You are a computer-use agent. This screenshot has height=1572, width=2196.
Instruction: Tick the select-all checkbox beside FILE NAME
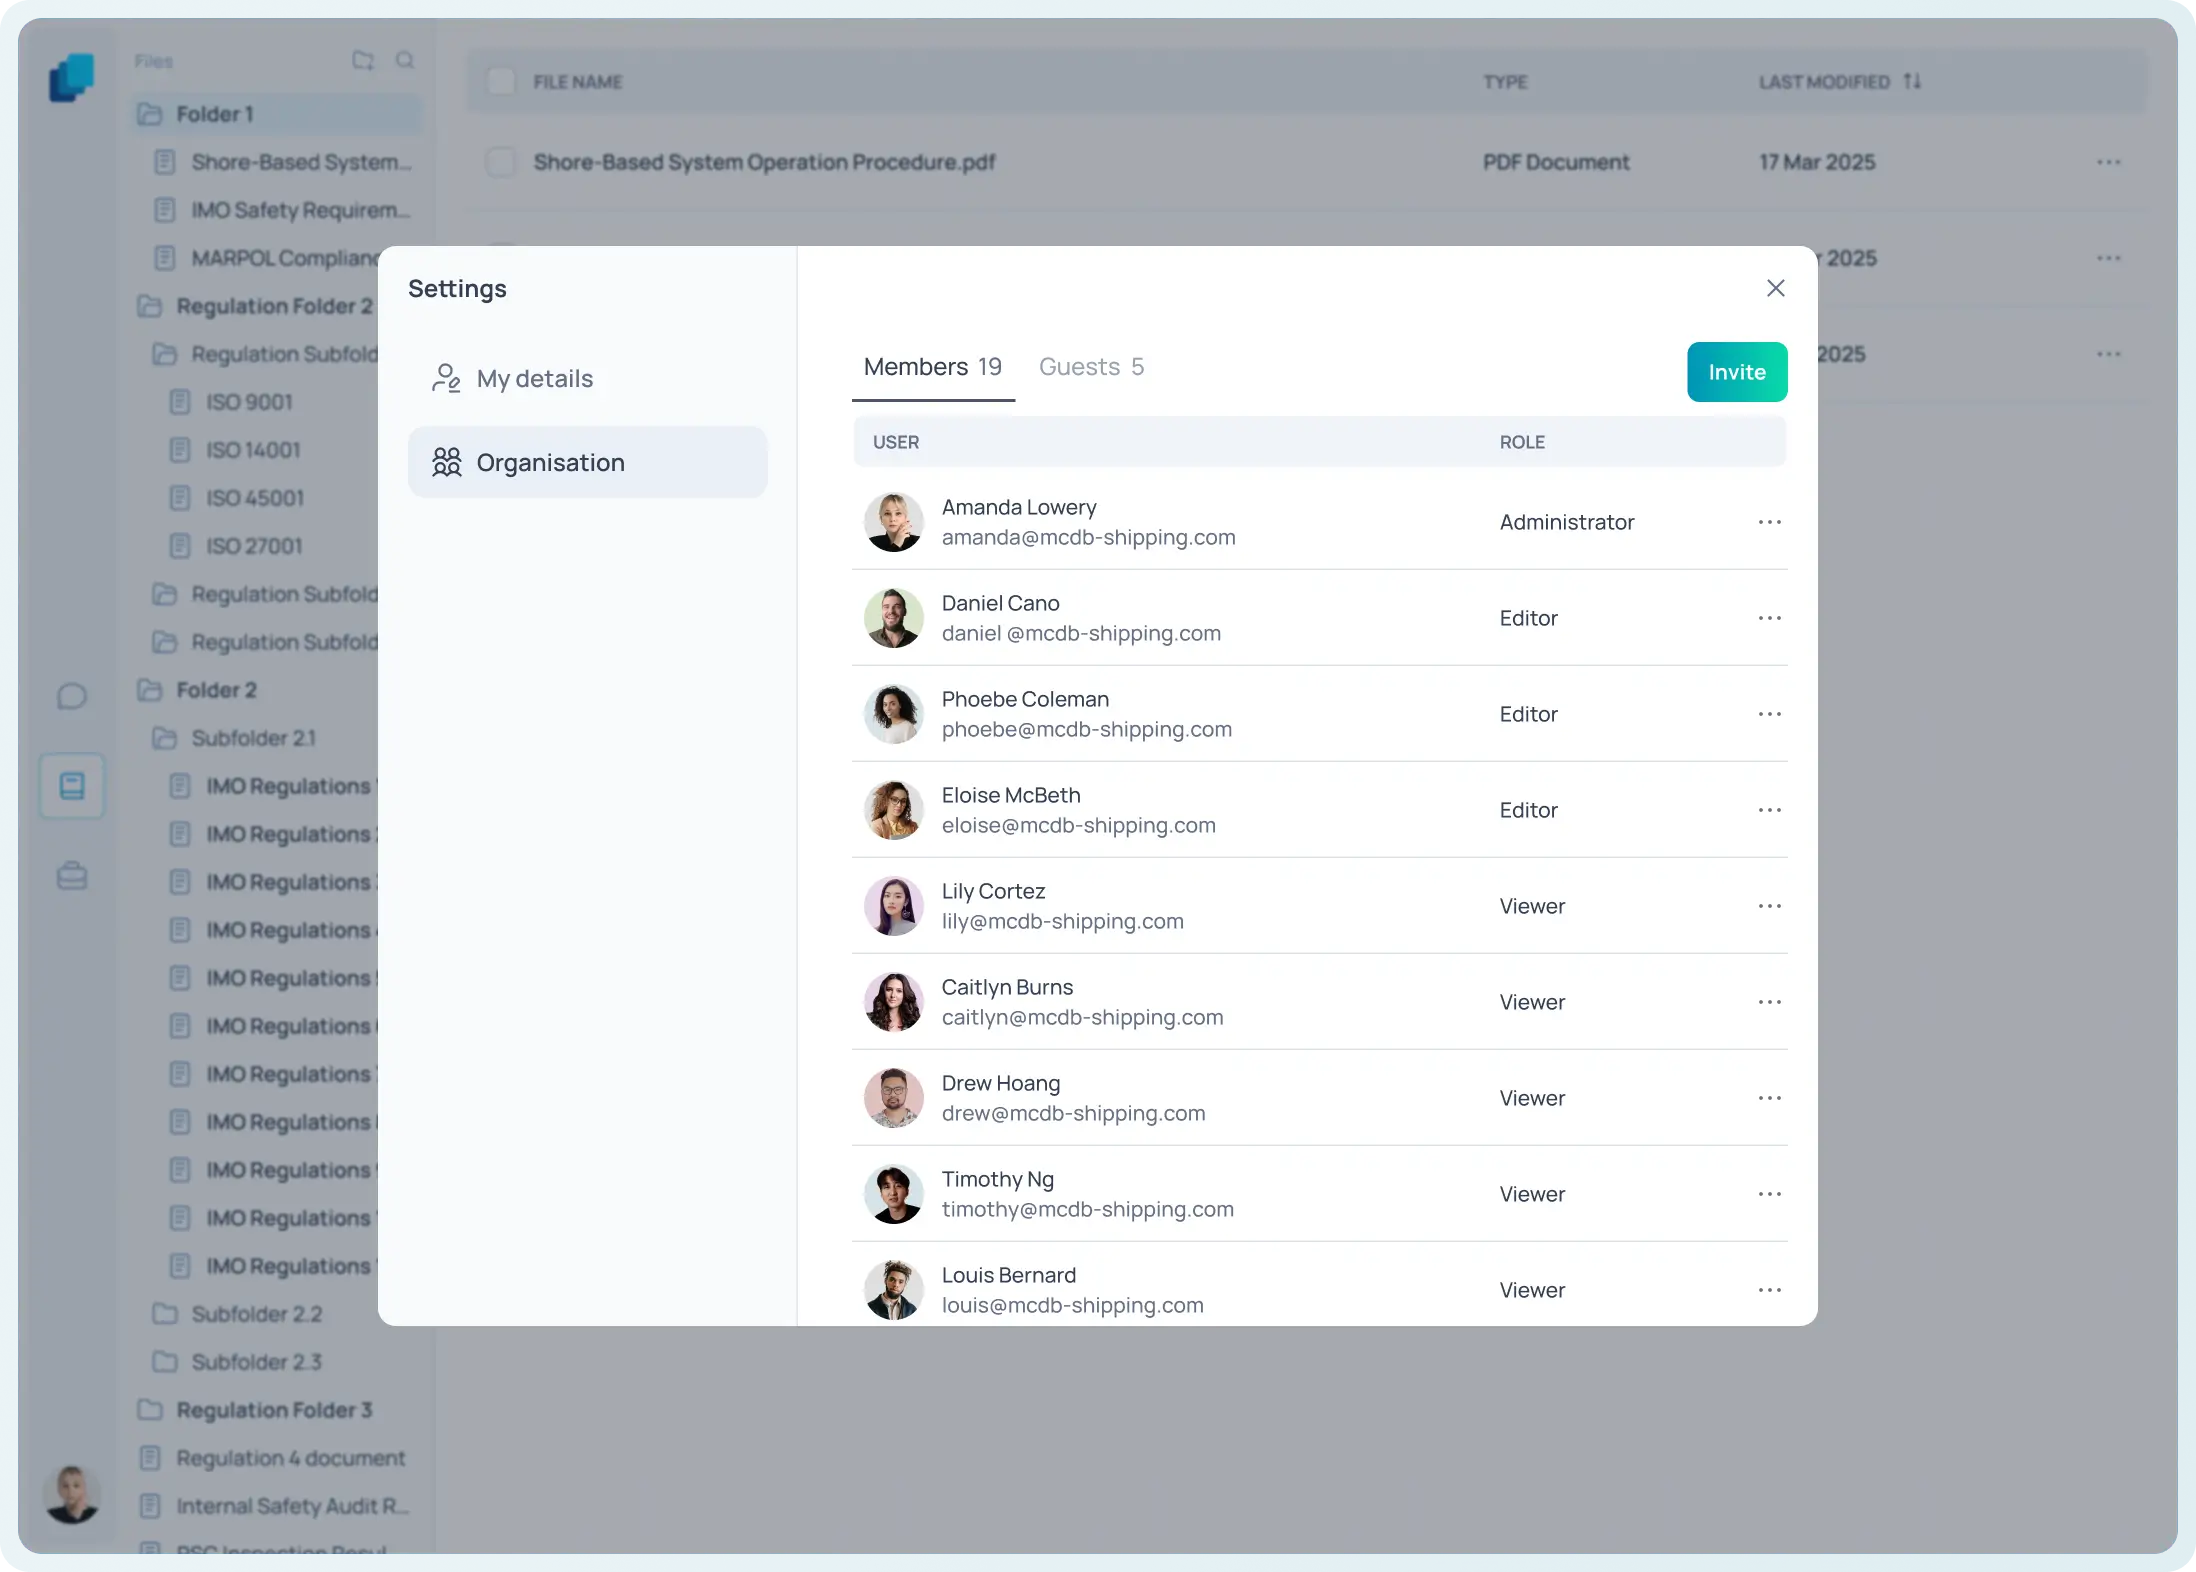coord(500,82)
